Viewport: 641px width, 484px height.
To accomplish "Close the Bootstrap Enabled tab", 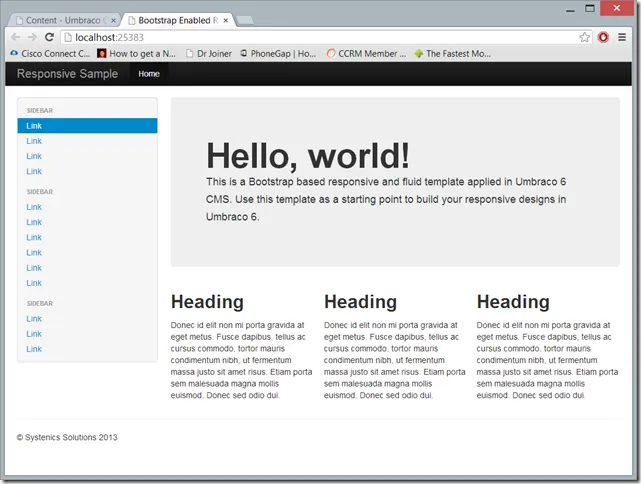I will (226, 20).
